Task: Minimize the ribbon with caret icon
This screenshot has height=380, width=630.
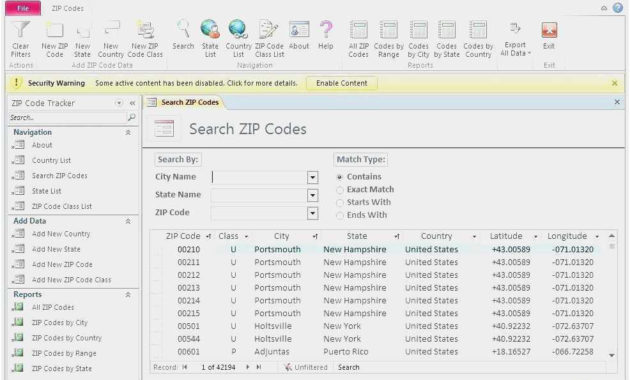Action: pos(604,8)
